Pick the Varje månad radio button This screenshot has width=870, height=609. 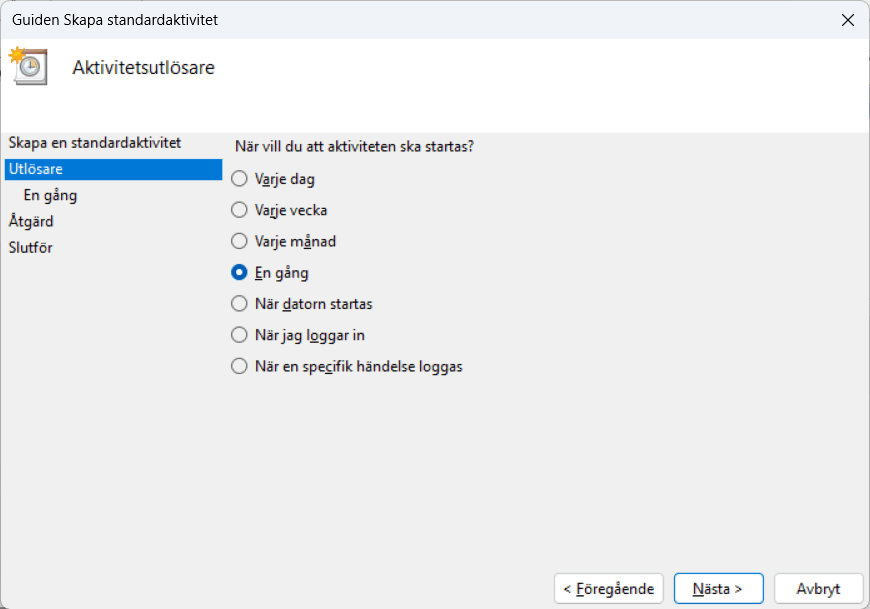(239, 241)
